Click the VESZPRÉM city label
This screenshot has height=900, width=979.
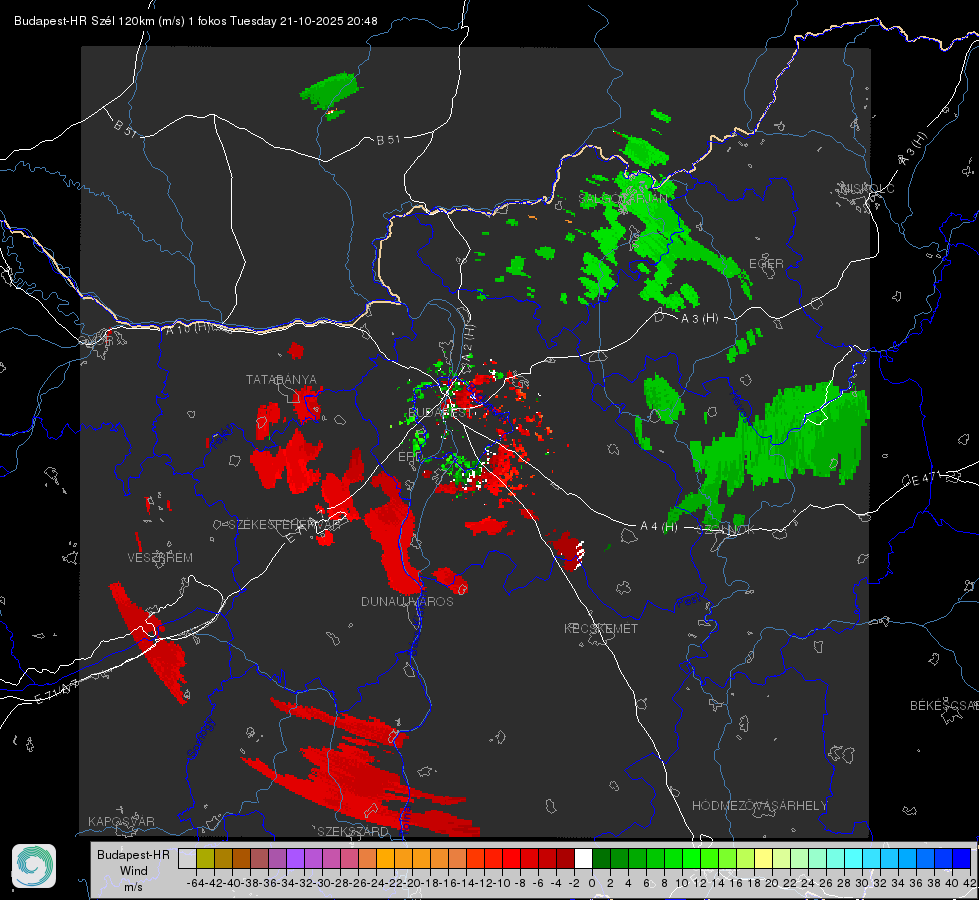click(160, 558)
